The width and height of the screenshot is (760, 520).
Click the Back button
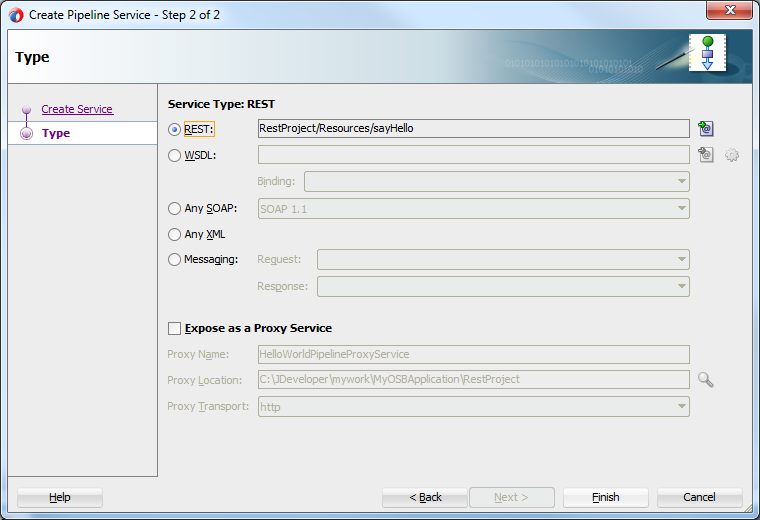click(x=425, y=497)
